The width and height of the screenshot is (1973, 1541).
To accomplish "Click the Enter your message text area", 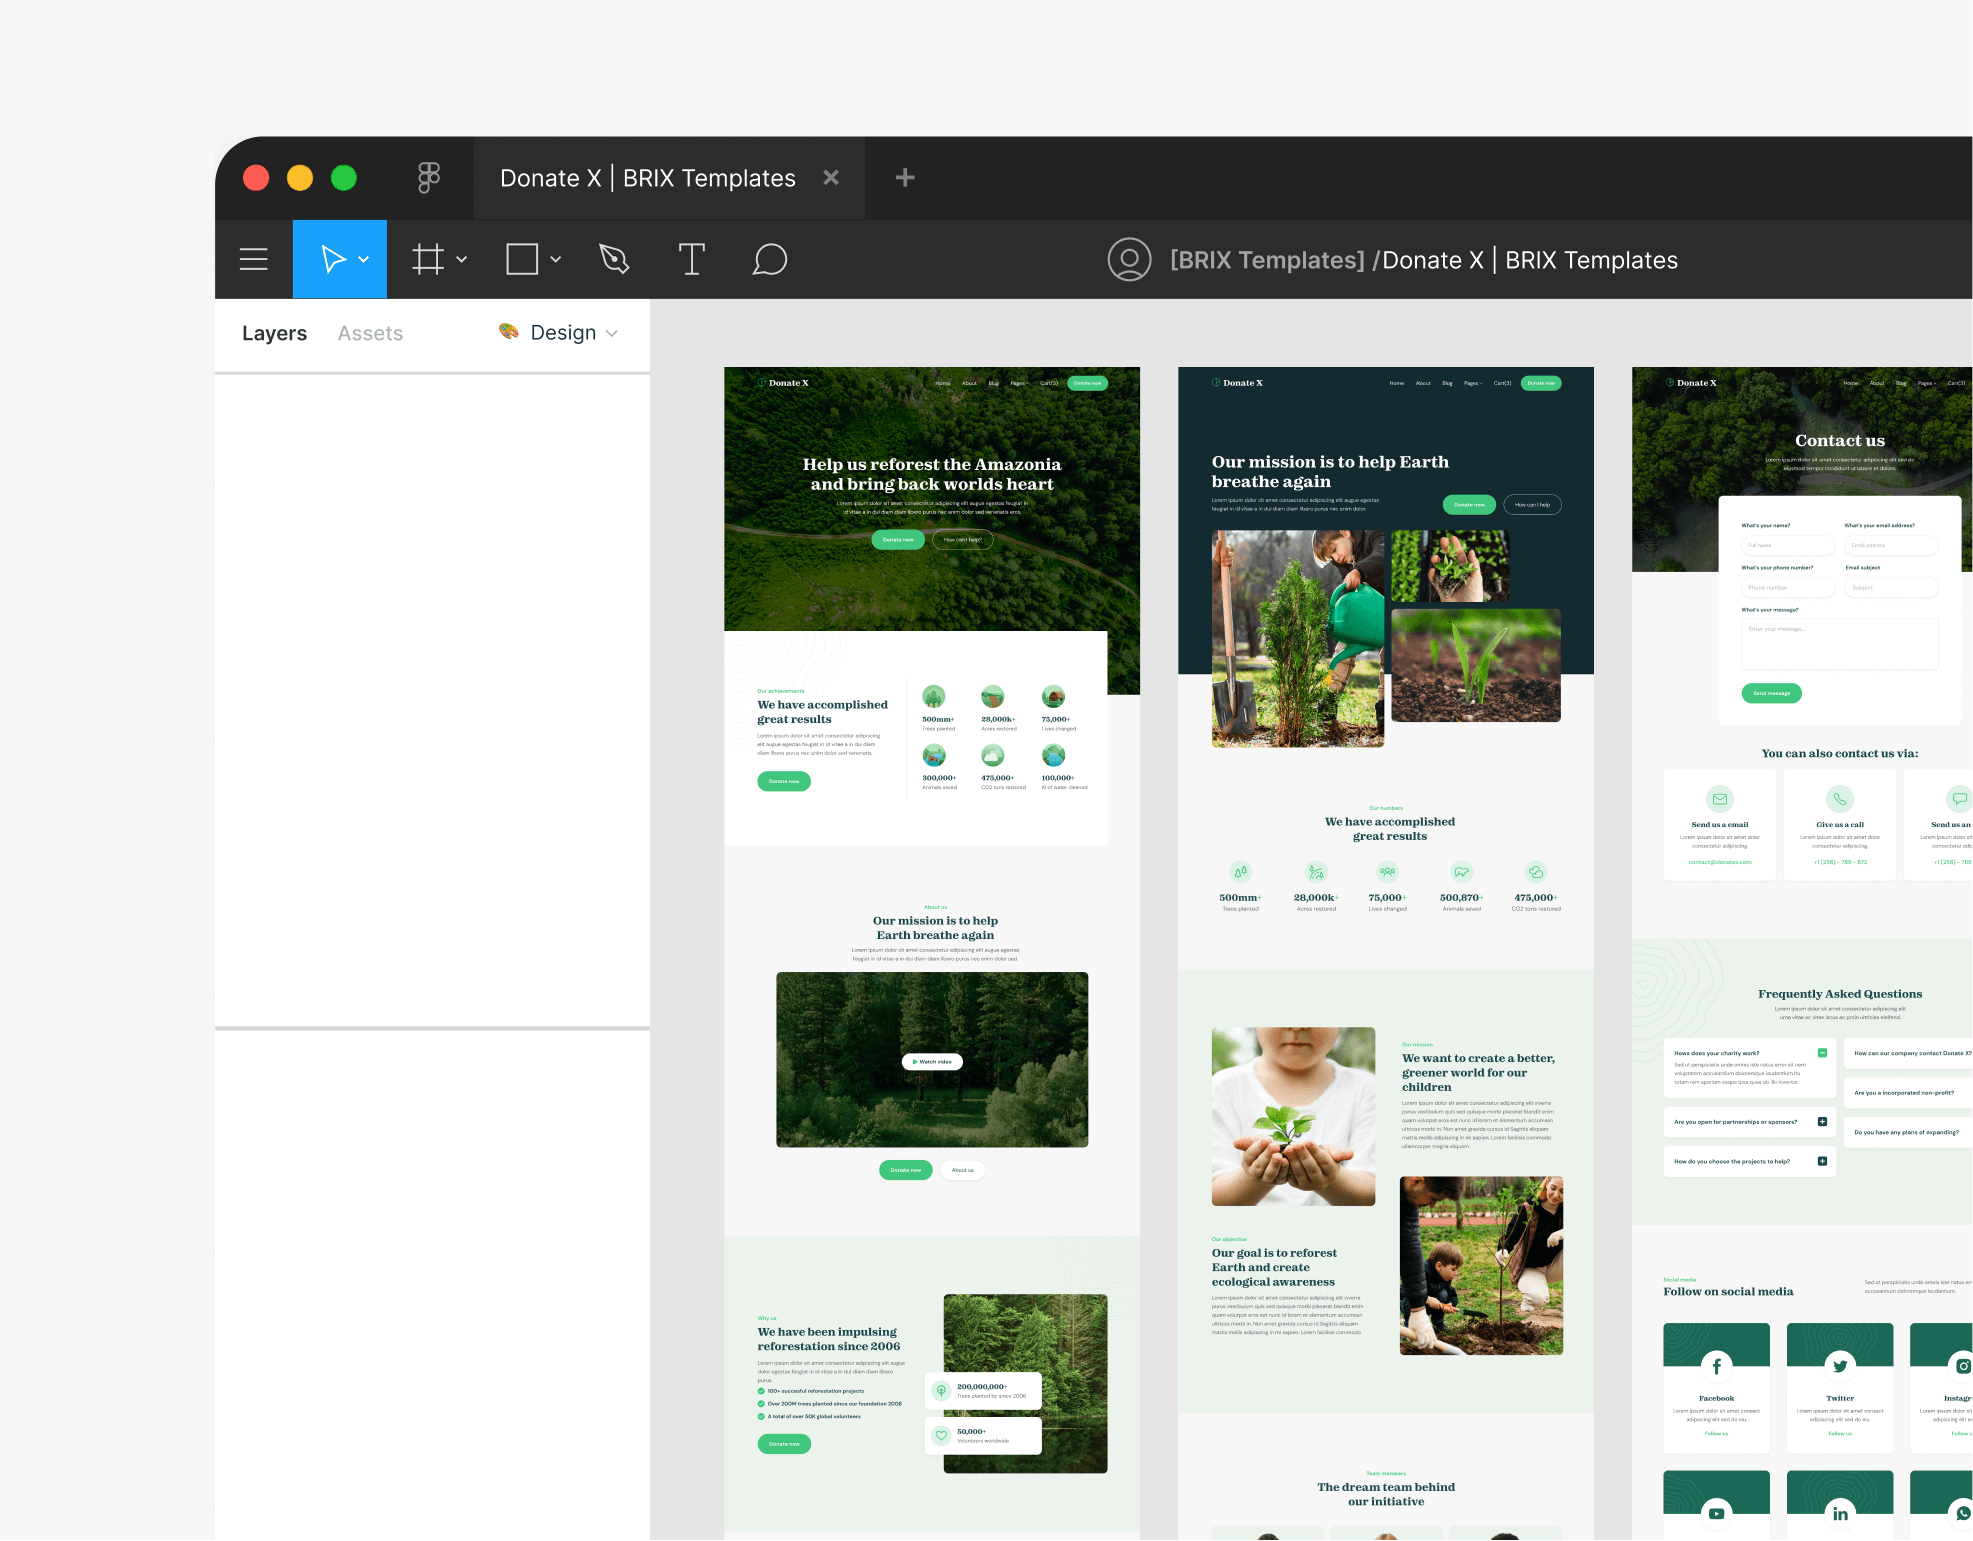I will (x=1840, y=644).
